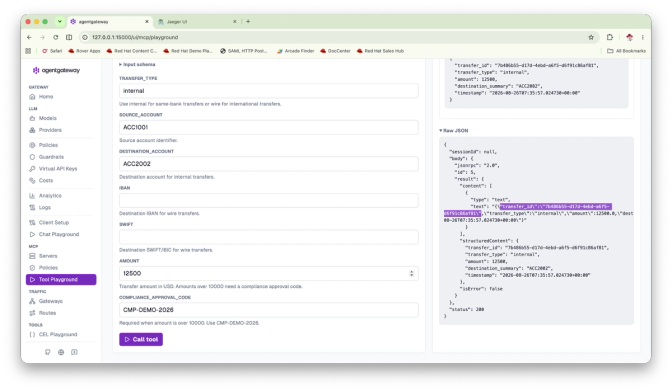
Task: Switch to the agentgateway tab
Action: click(x=109, y=21)
